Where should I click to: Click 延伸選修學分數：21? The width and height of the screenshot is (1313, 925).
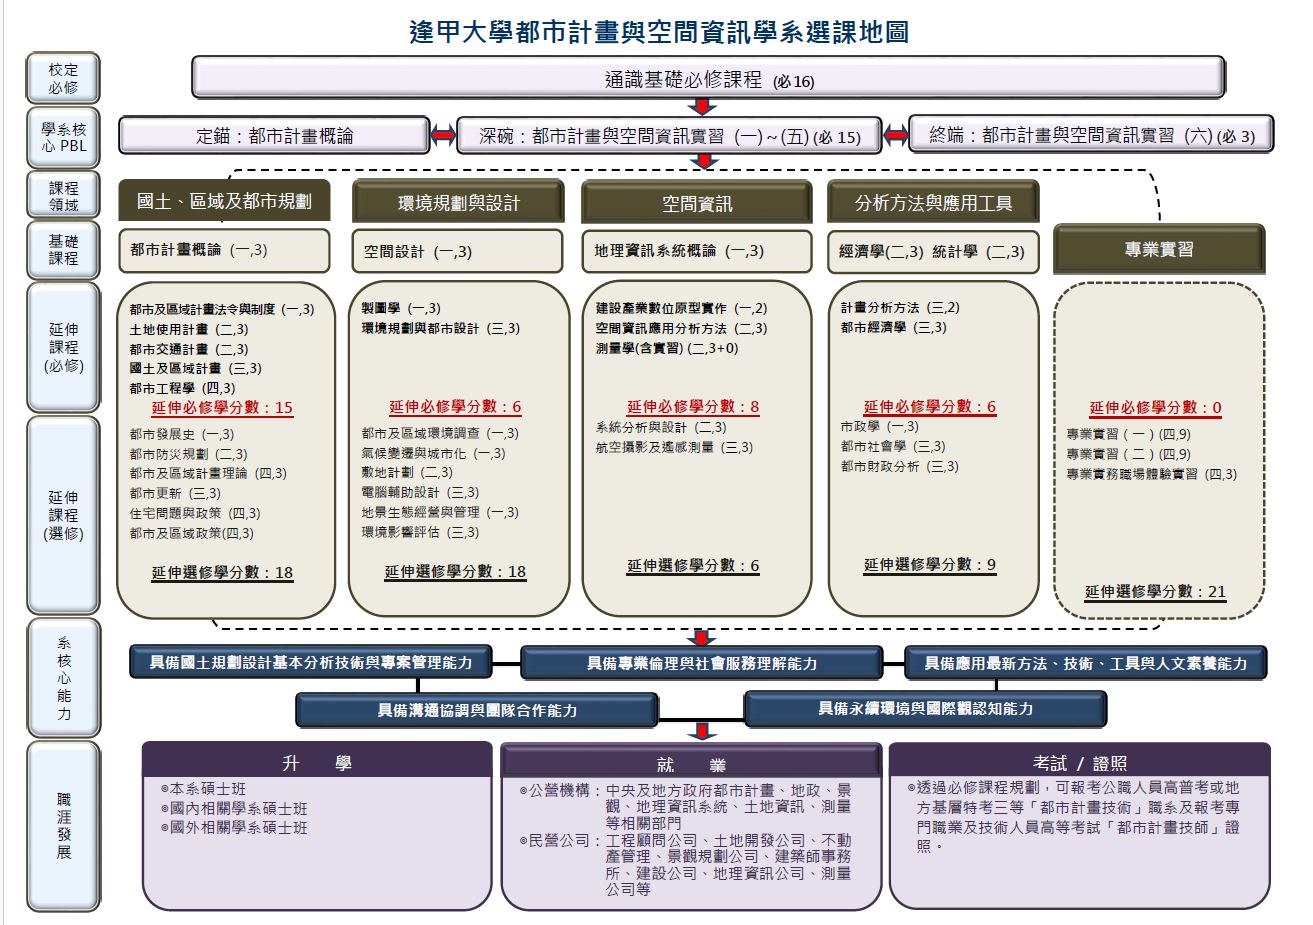coord(1156,592)
